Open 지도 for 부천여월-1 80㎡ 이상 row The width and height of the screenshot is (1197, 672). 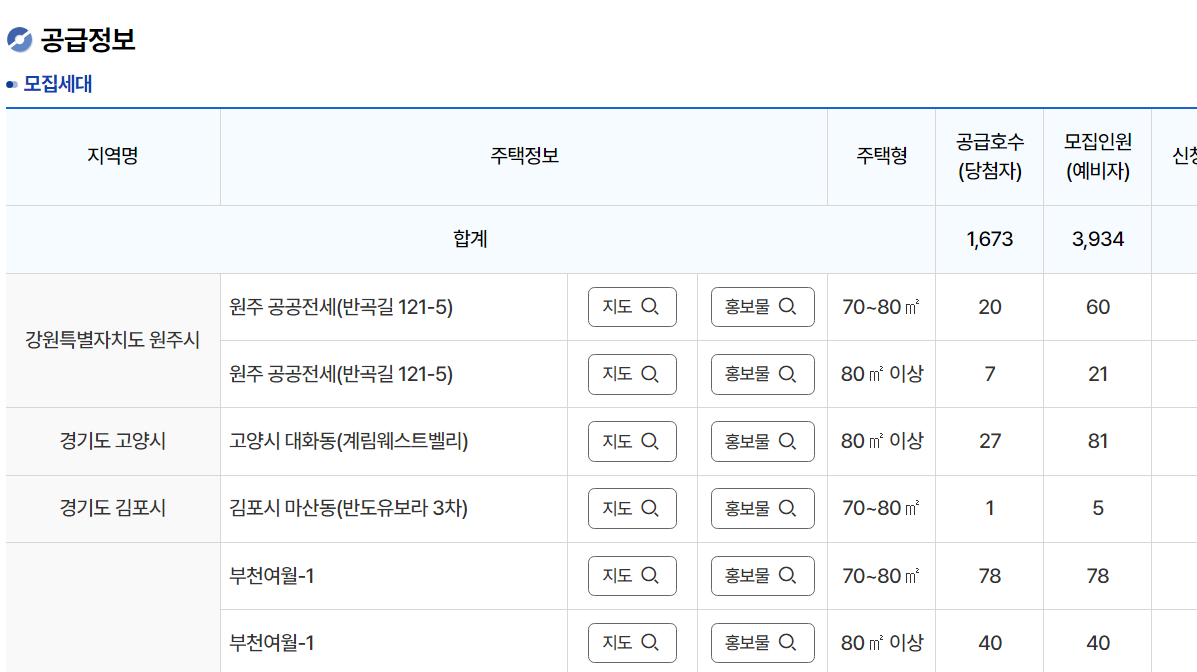click(x=631, y=642)
